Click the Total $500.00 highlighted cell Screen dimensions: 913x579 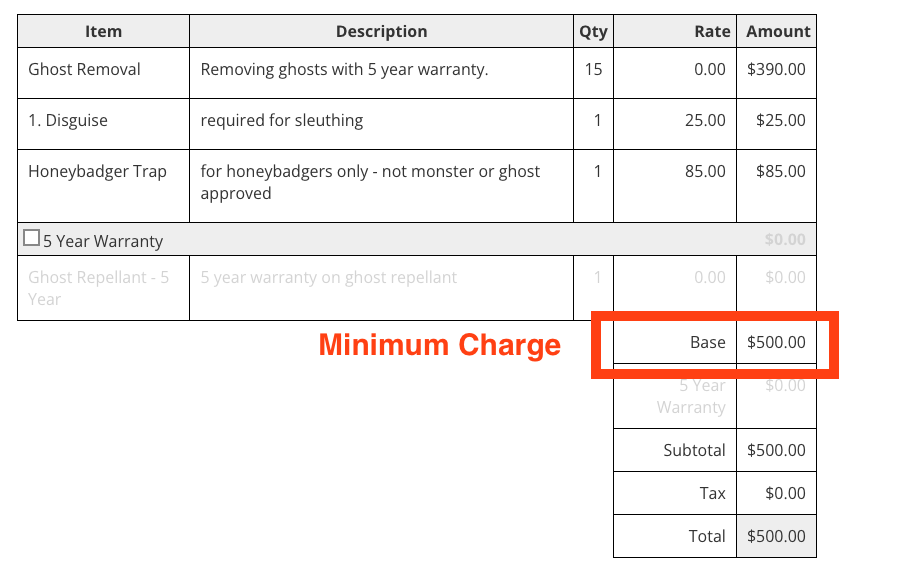(x=777, y=536)
